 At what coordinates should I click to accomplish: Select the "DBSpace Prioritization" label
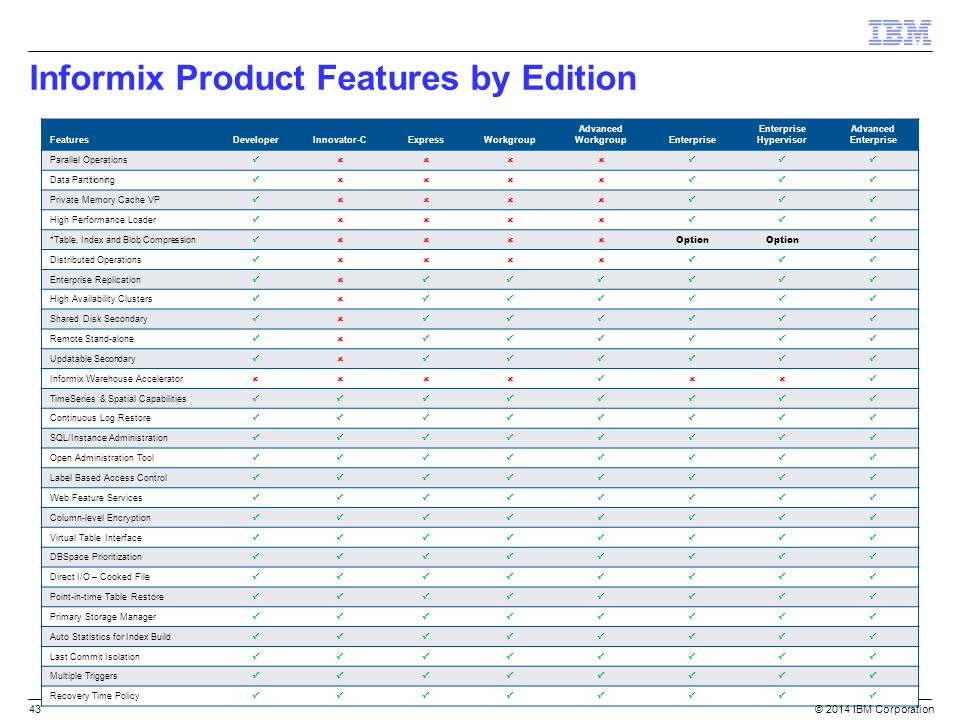pyautogui.click(x=96, y=557)
